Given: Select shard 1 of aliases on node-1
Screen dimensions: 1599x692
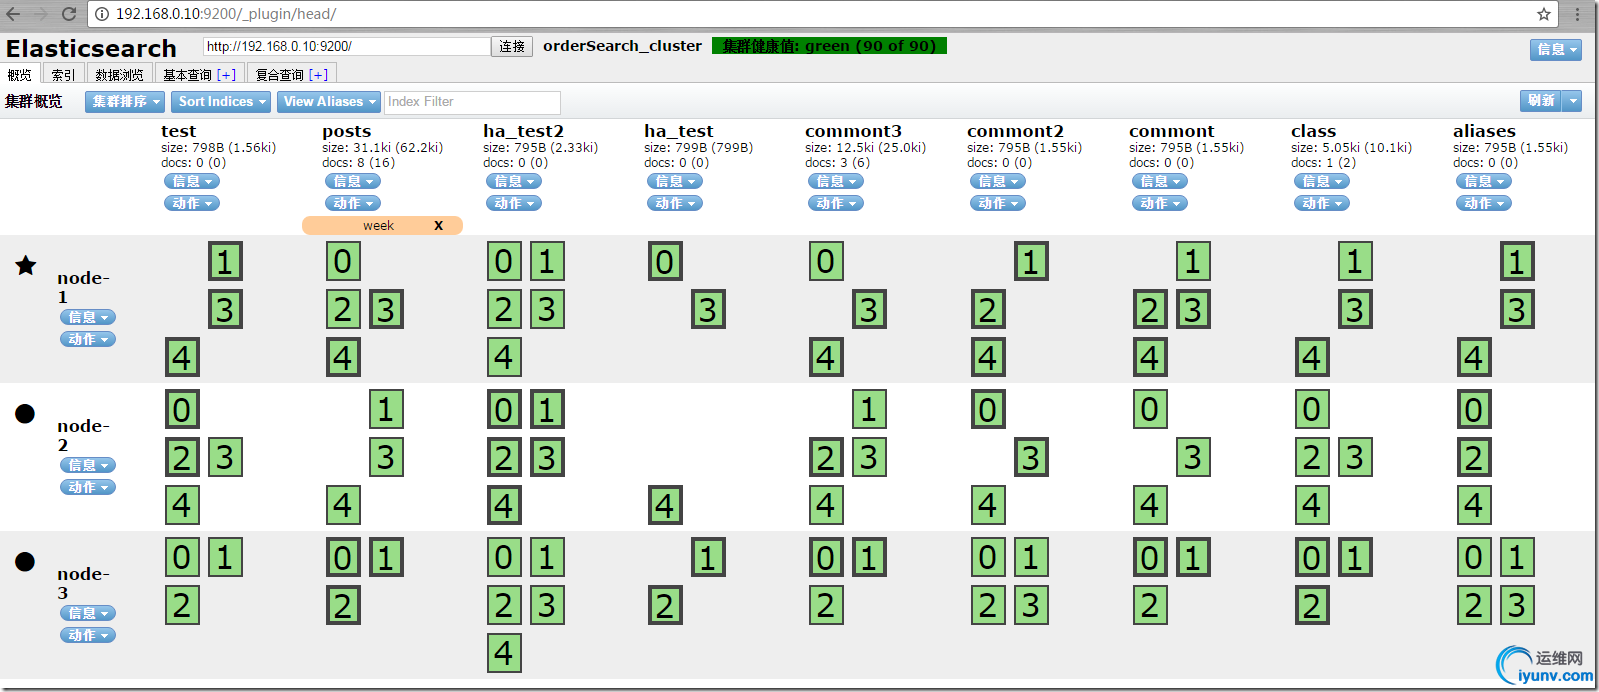Looking at the screenshot, I should click(x=1517, y=262).
